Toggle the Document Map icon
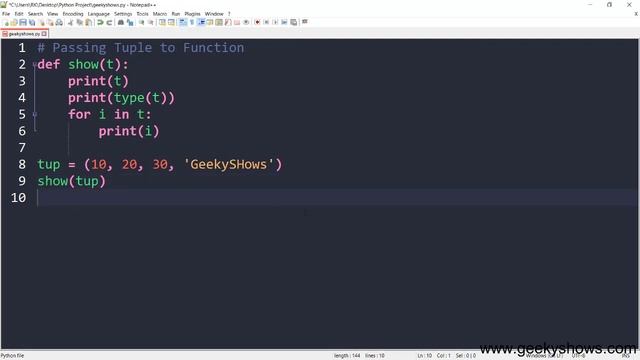 click(x=219, y=22)
